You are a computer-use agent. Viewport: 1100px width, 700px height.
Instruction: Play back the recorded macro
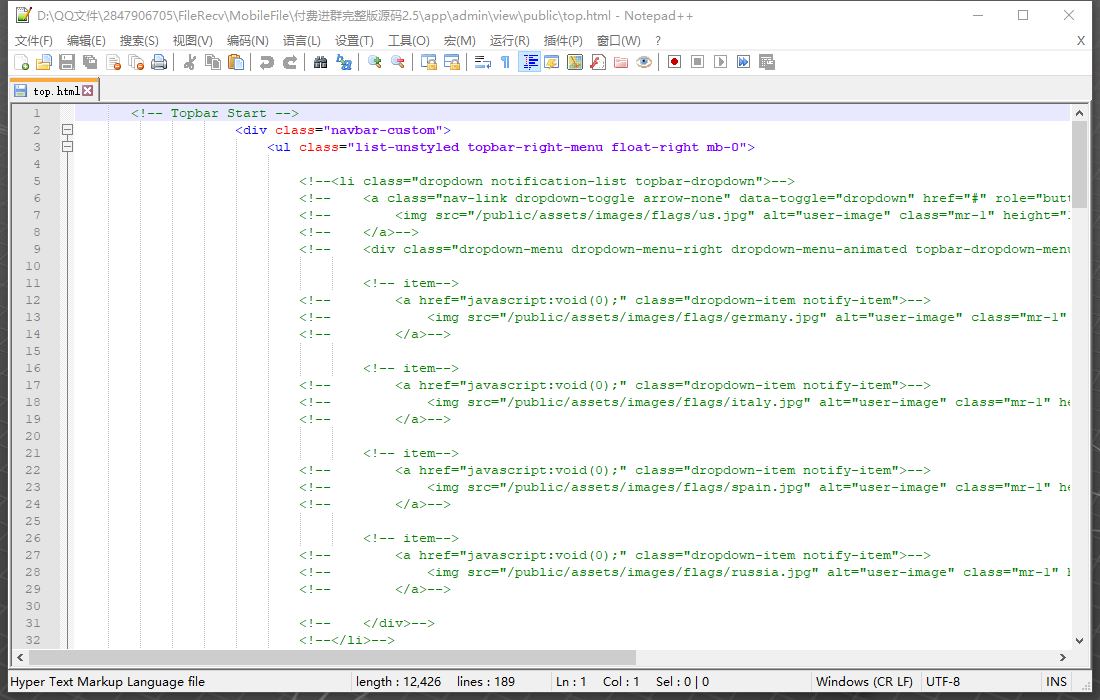pos(720,62)
